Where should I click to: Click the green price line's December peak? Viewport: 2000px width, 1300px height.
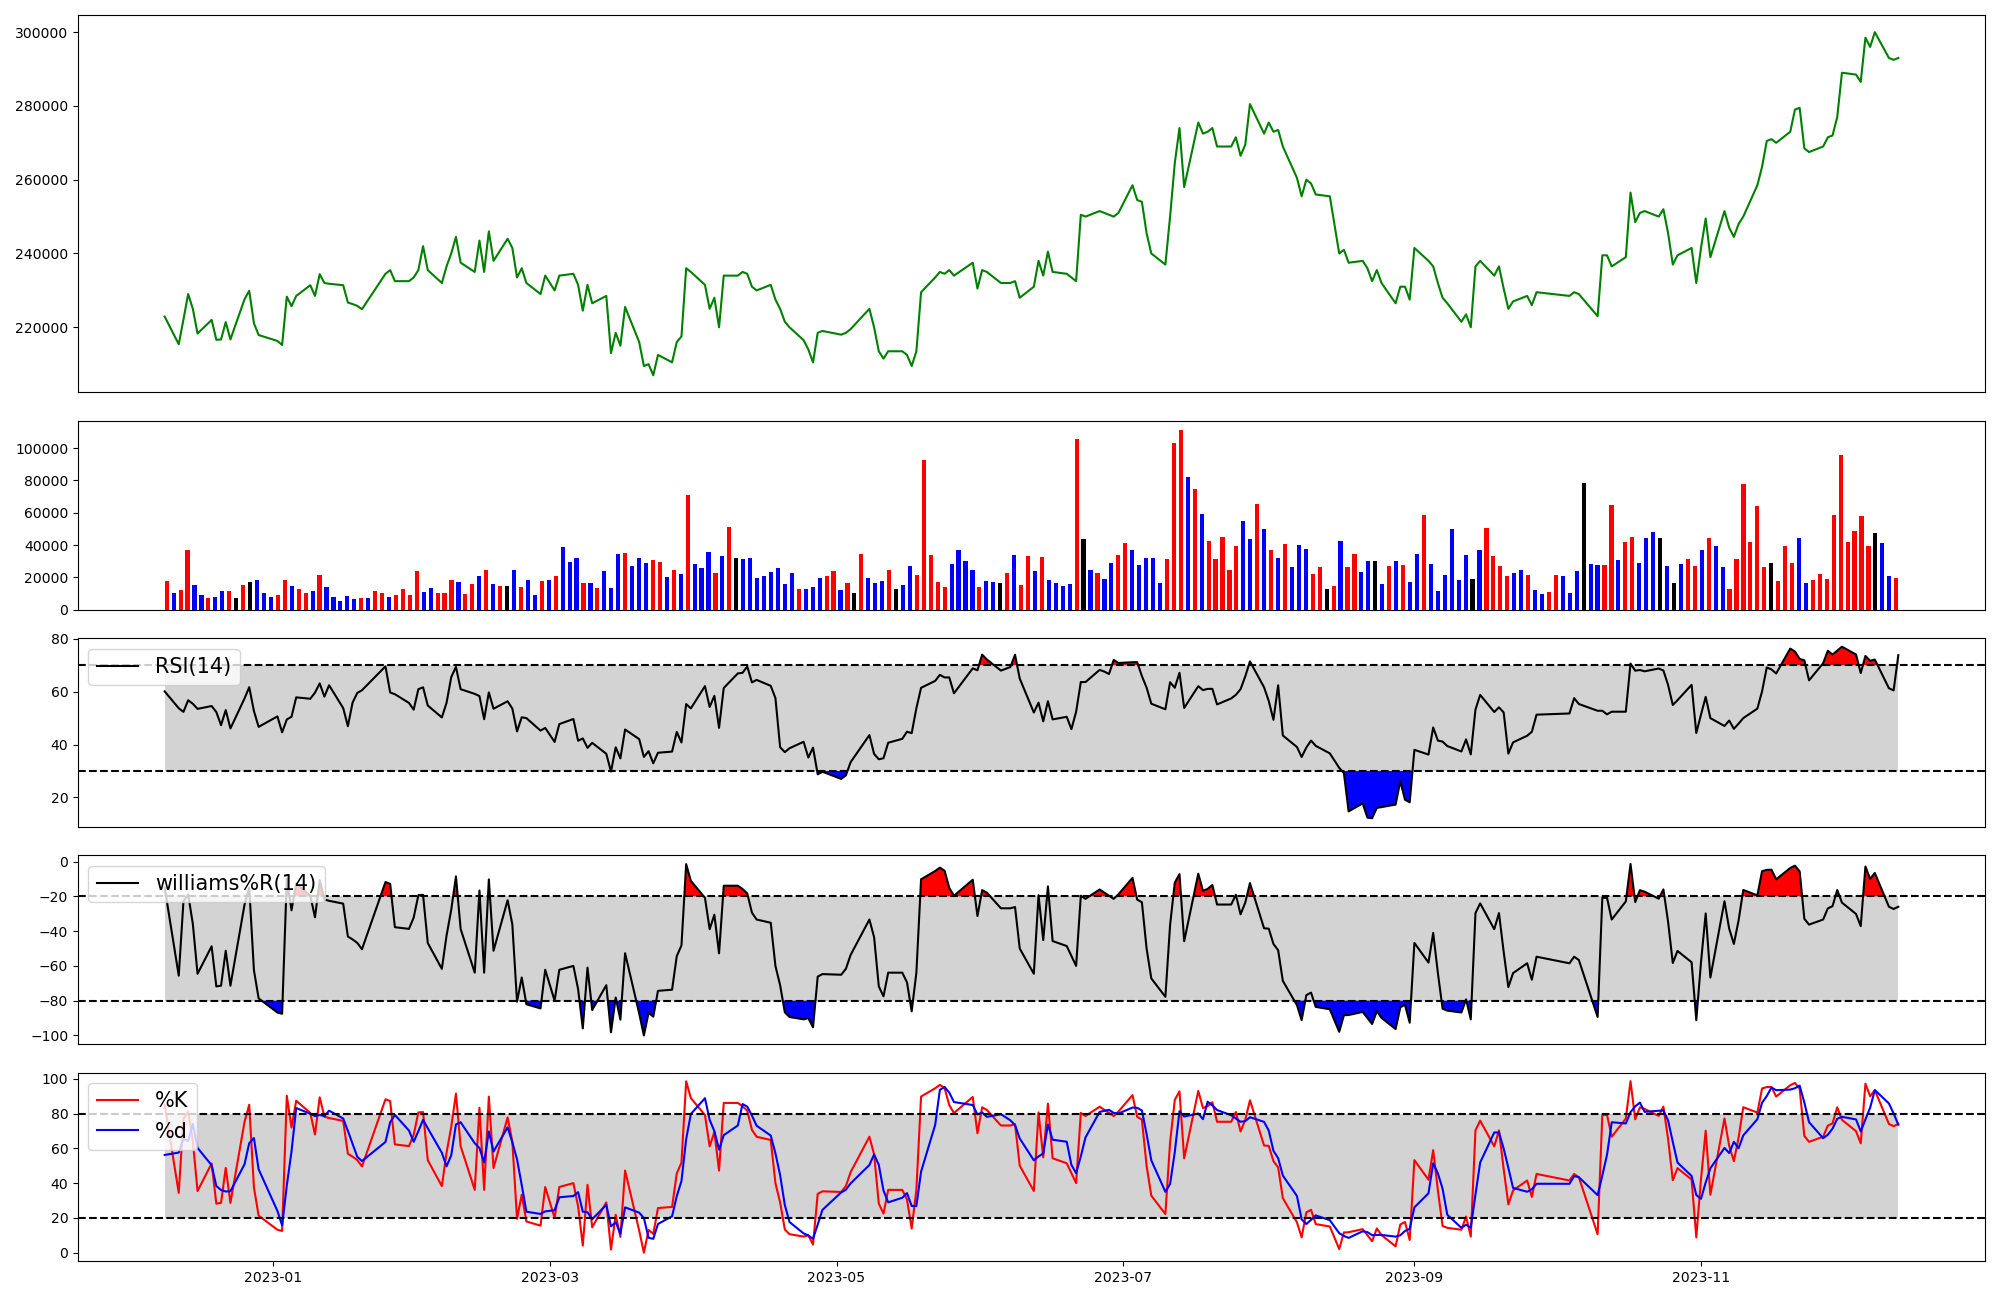pos(1874,32)
